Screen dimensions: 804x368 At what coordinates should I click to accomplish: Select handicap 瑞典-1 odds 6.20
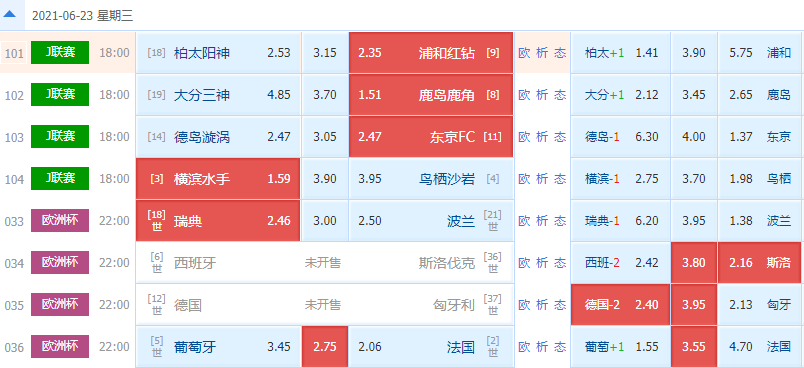(620, 221)
